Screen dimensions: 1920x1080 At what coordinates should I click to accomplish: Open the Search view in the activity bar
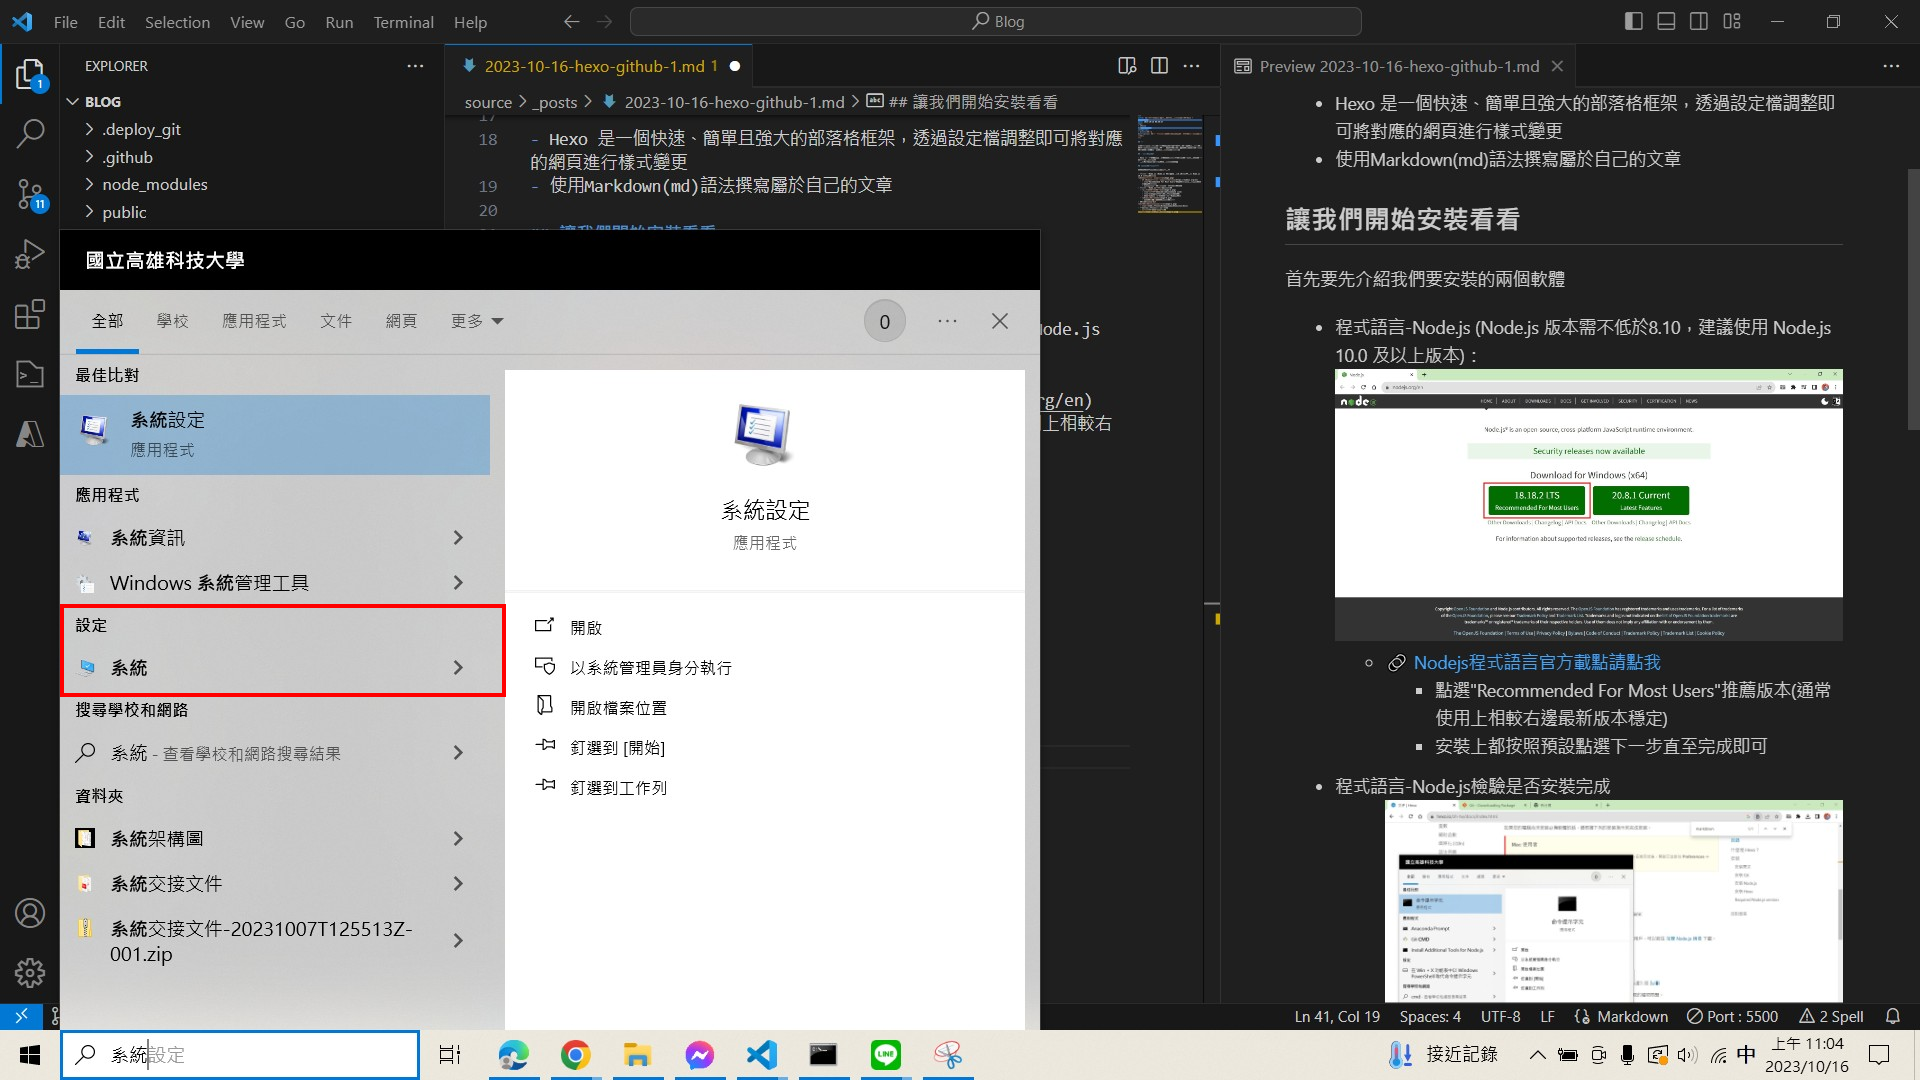[30, 133]
